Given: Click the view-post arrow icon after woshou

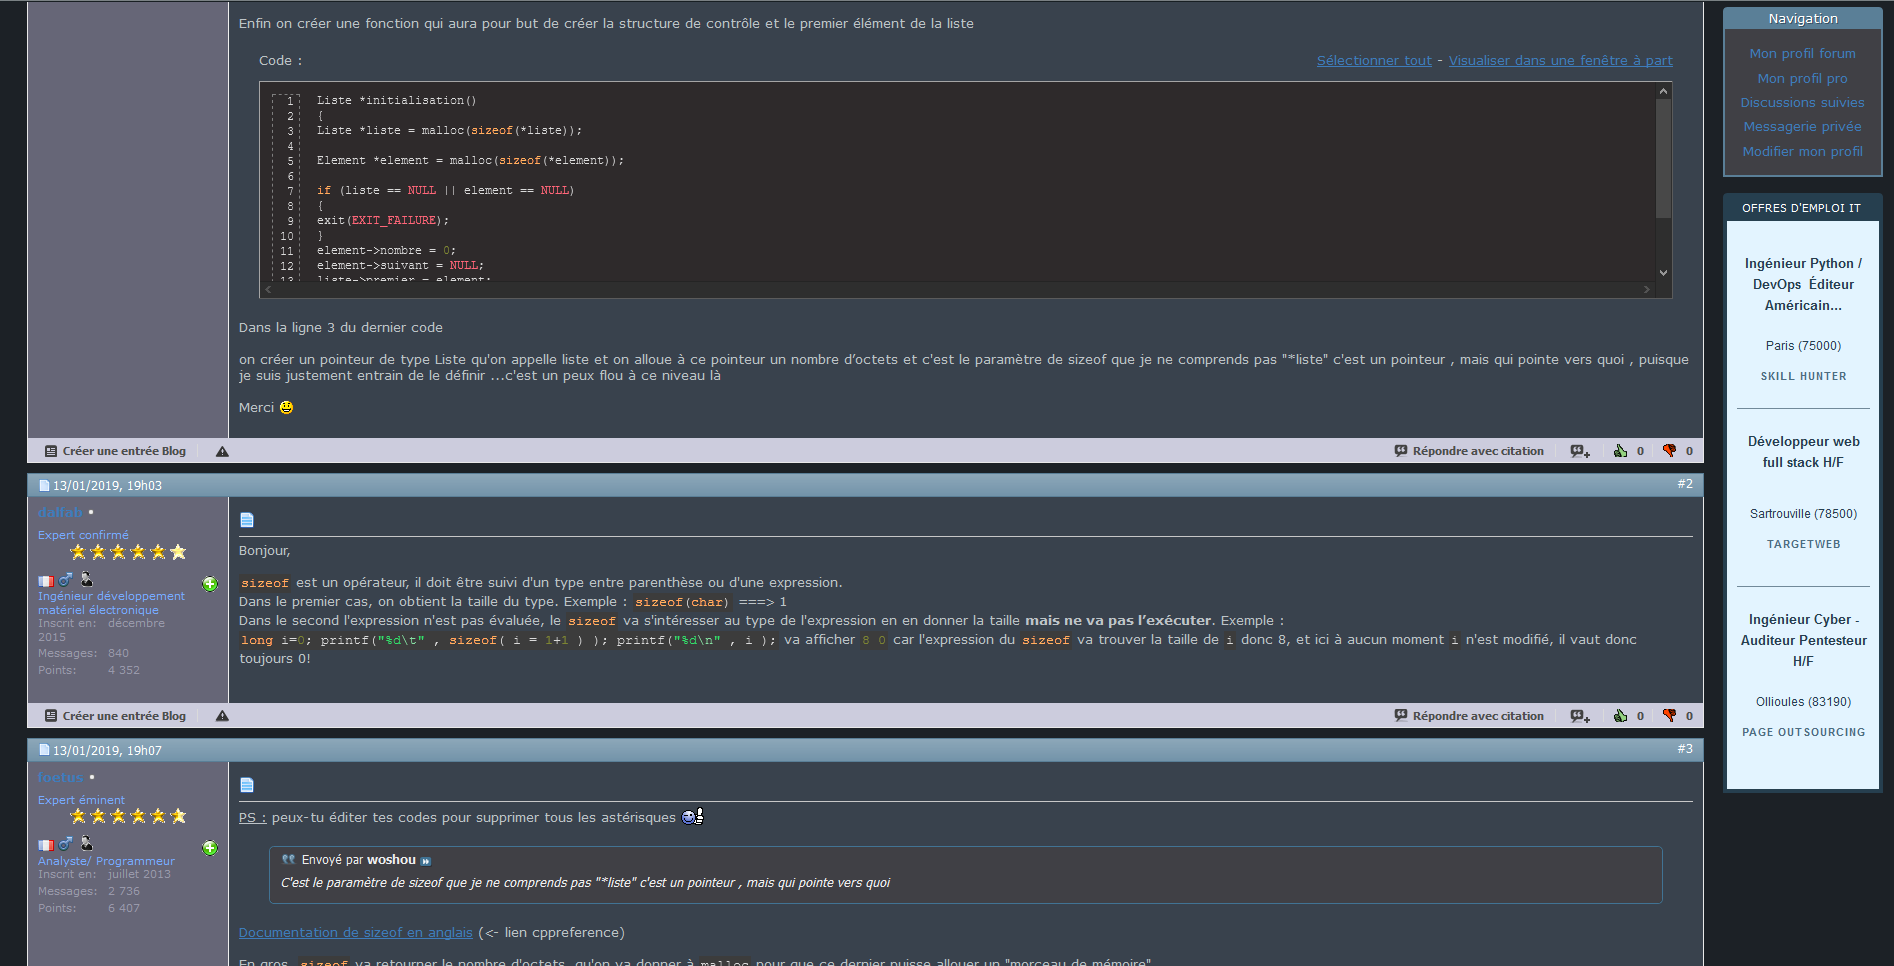Looking at the screenshot, I should click(426, 861).
